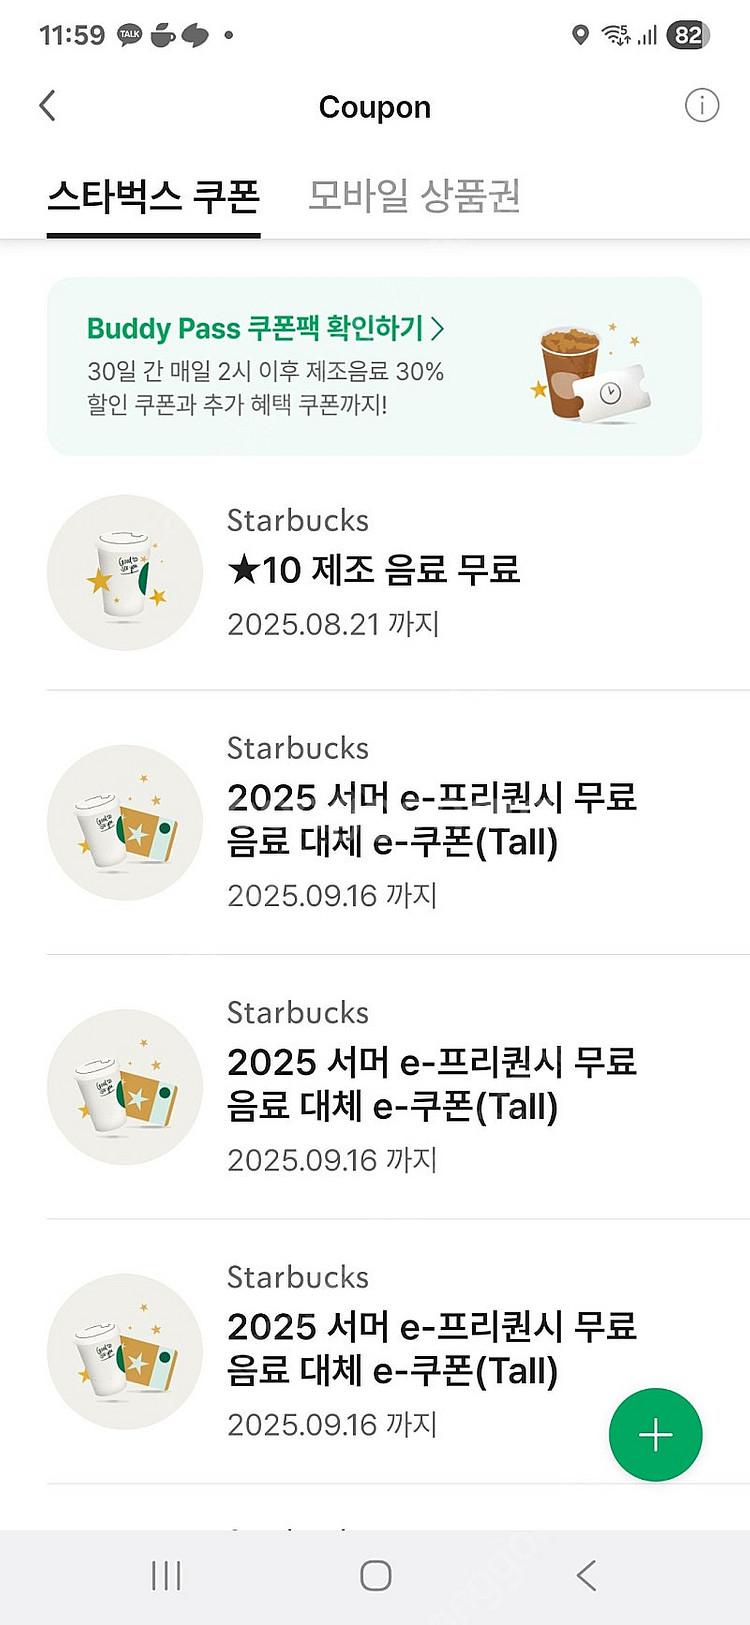Tap the second summer e-frequency coupon thumbnail
This screenshot has width=750, height=1625.
click(x=125, y=1087)
